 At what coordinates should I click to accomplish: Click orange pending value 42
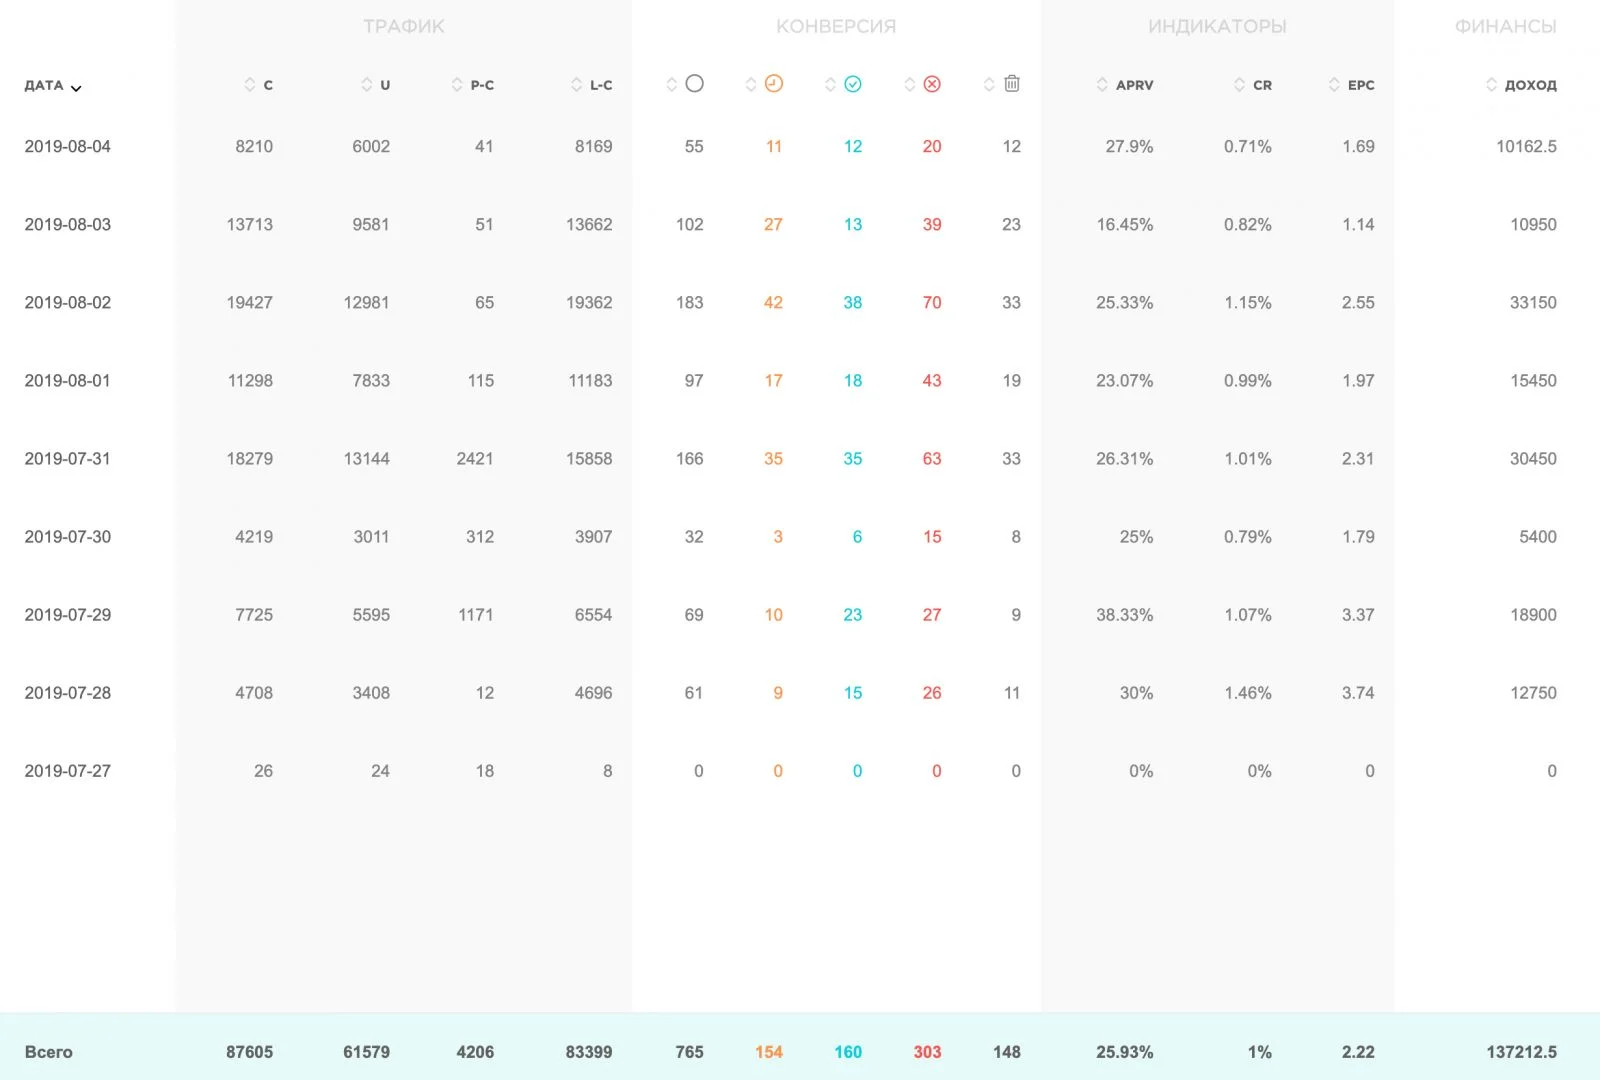[x=773, y=302]
